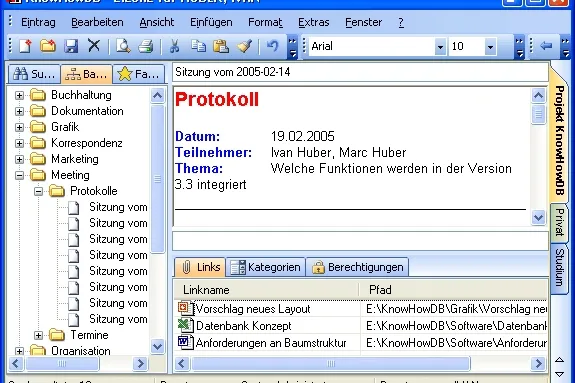Save using the floppy disk icon
This screenshot has width=575, height=383.
tap(71, 46)
